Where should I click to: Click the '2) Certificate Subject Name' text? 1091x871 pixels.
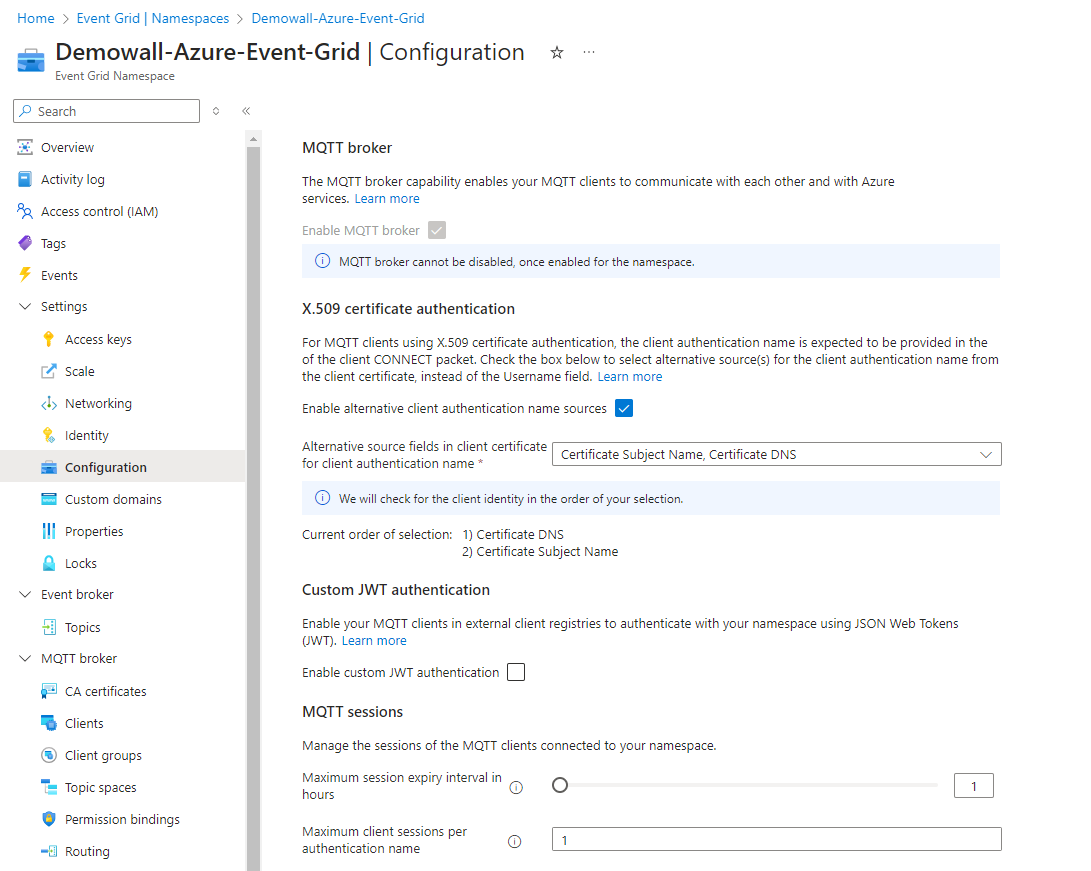pyautogui.click(x=540, y=552)
